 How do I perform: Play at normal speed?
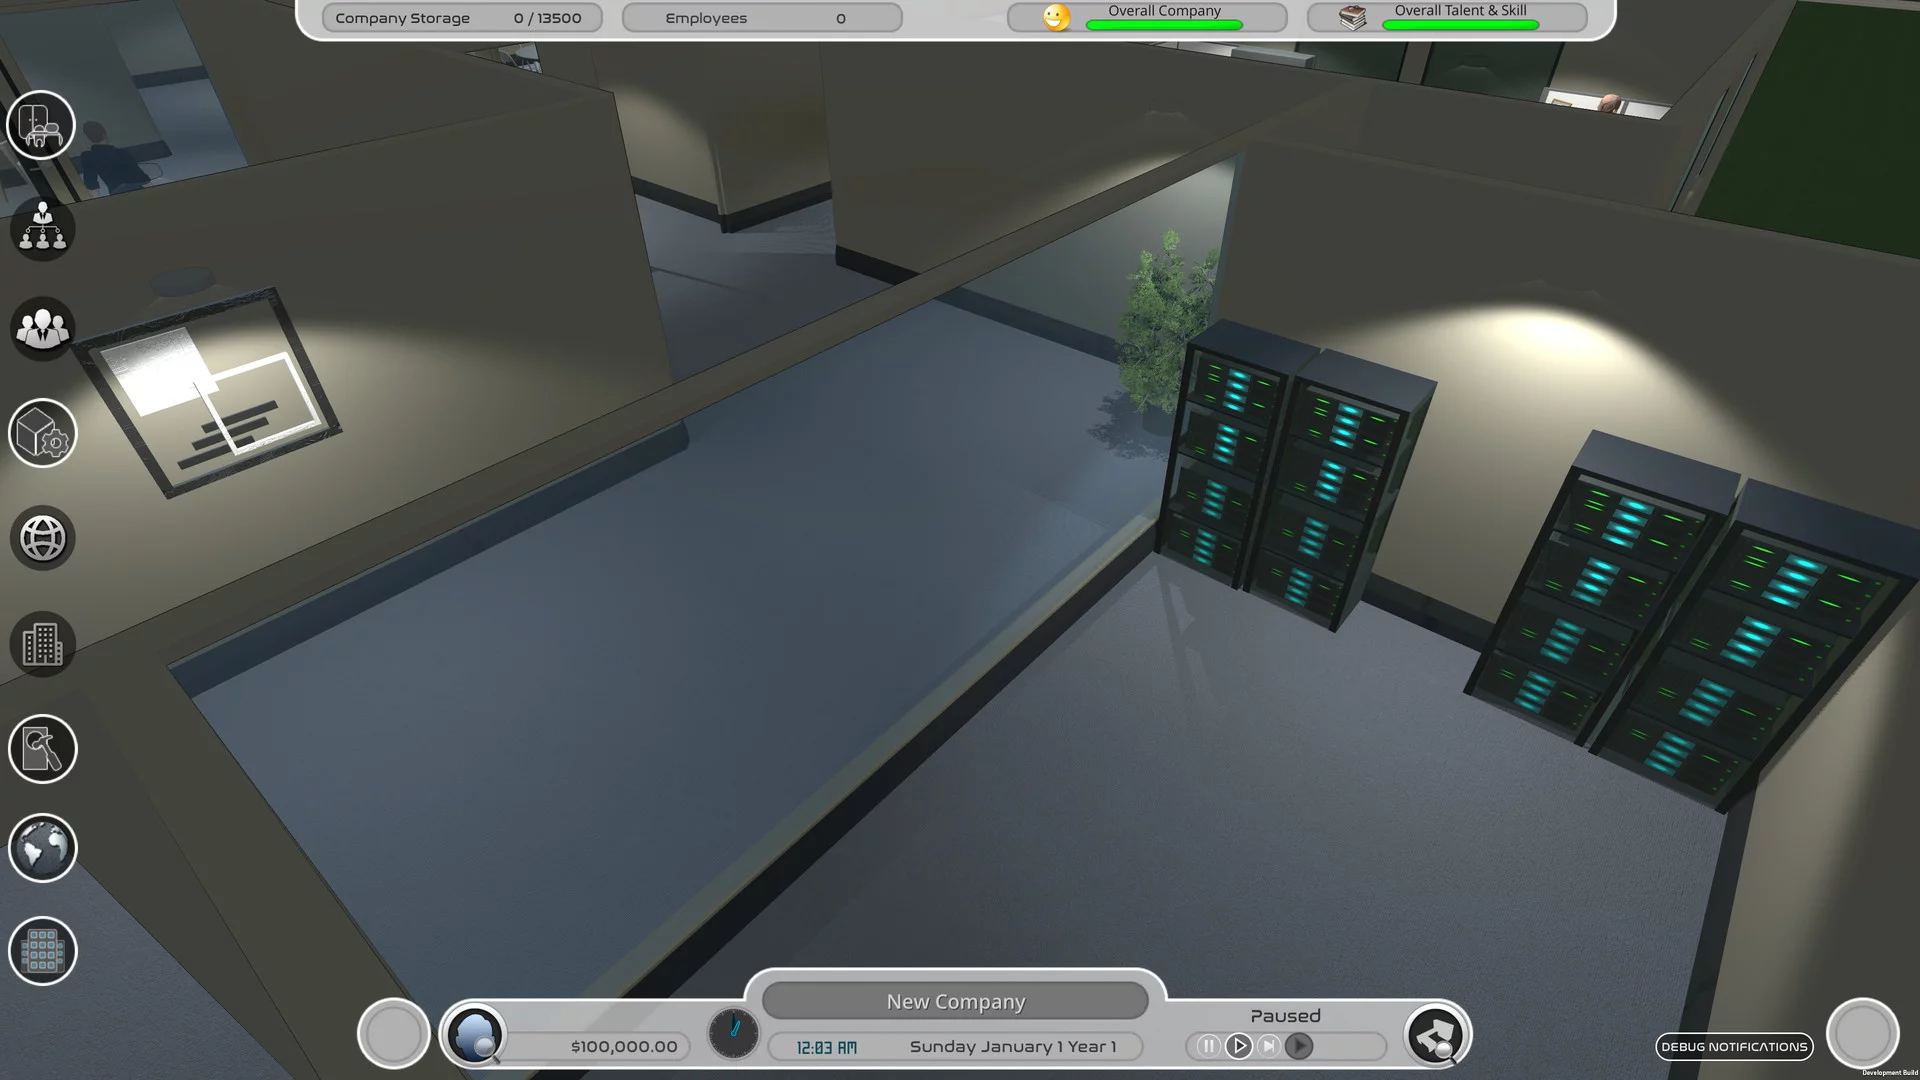pyautogui.click(x=1238, y=1046)
